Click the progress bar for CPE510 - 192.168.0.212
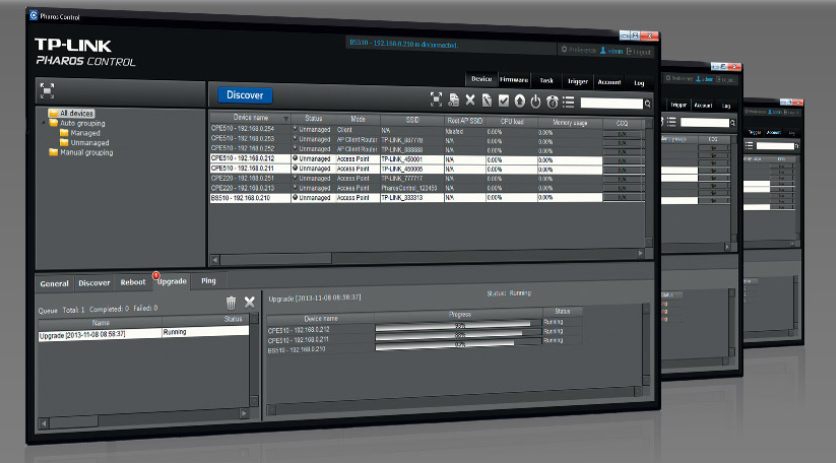Viewport: 836px width, 463px height. (x=452, y=327)
